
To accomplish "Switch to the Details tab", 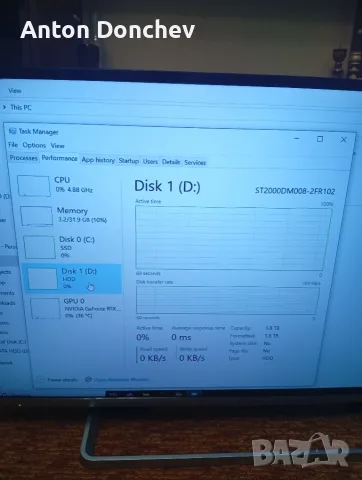I will (171, 162).
